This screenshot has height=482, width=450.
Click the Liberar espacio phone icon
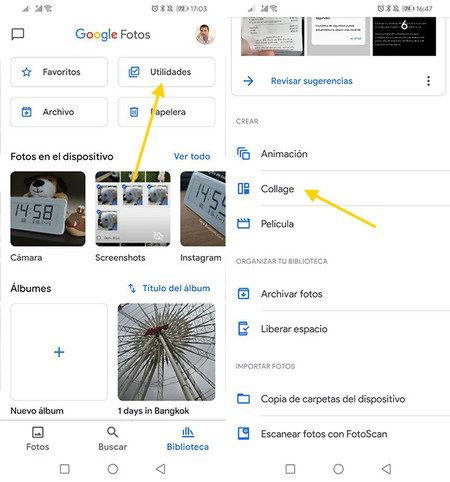(x=243, y=329)
